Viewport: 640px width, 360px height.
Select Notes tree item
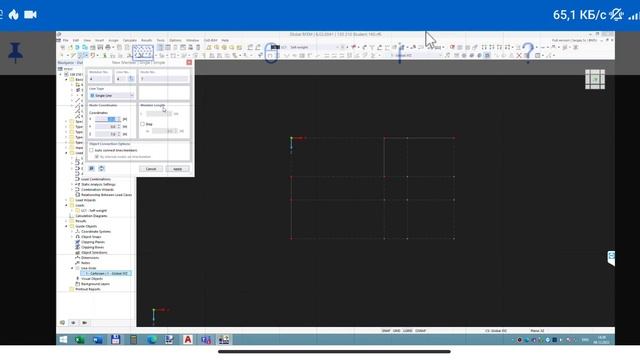click(x=85, y=263)
